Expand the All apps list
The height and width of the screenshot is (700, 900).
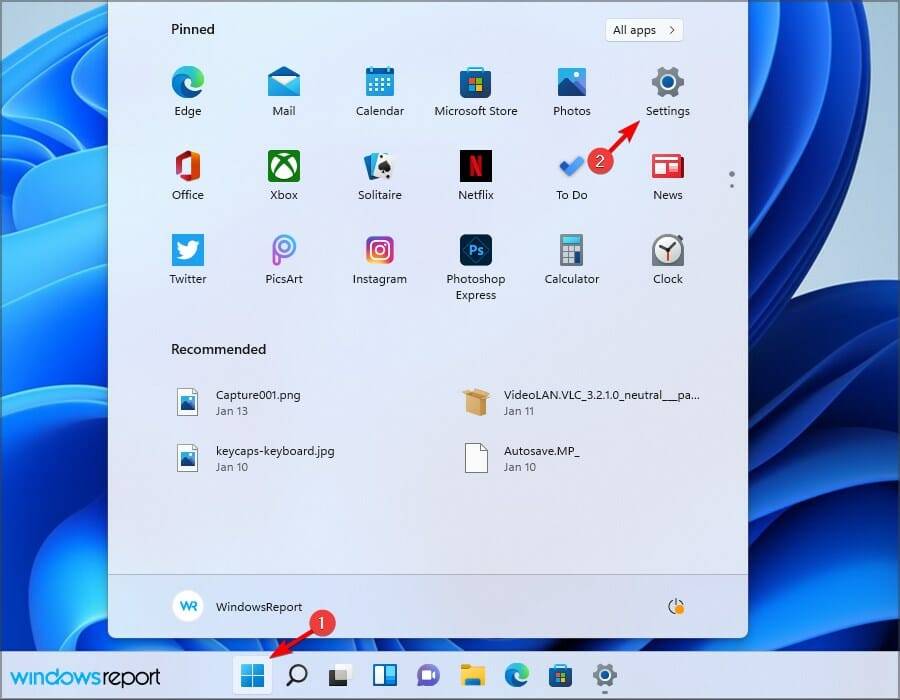pos(643,30)
